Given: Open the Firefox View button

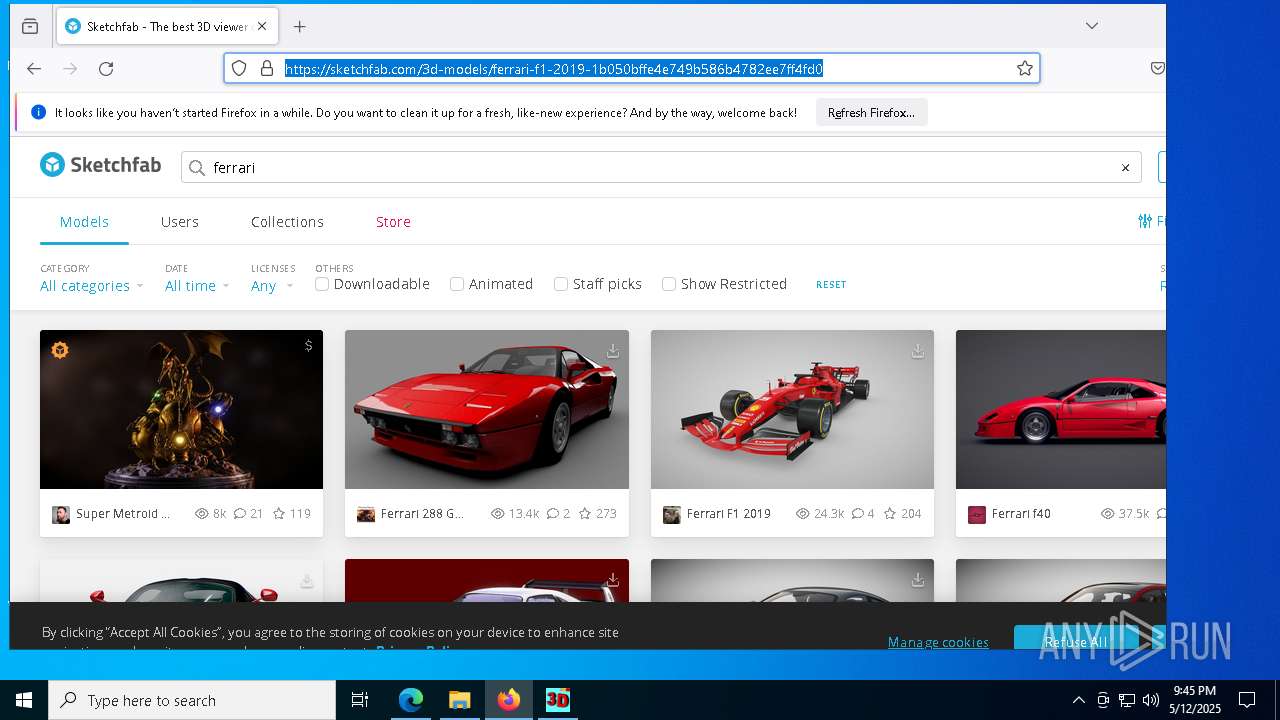Looking at the screenshot, I should (x=30, y=27).
